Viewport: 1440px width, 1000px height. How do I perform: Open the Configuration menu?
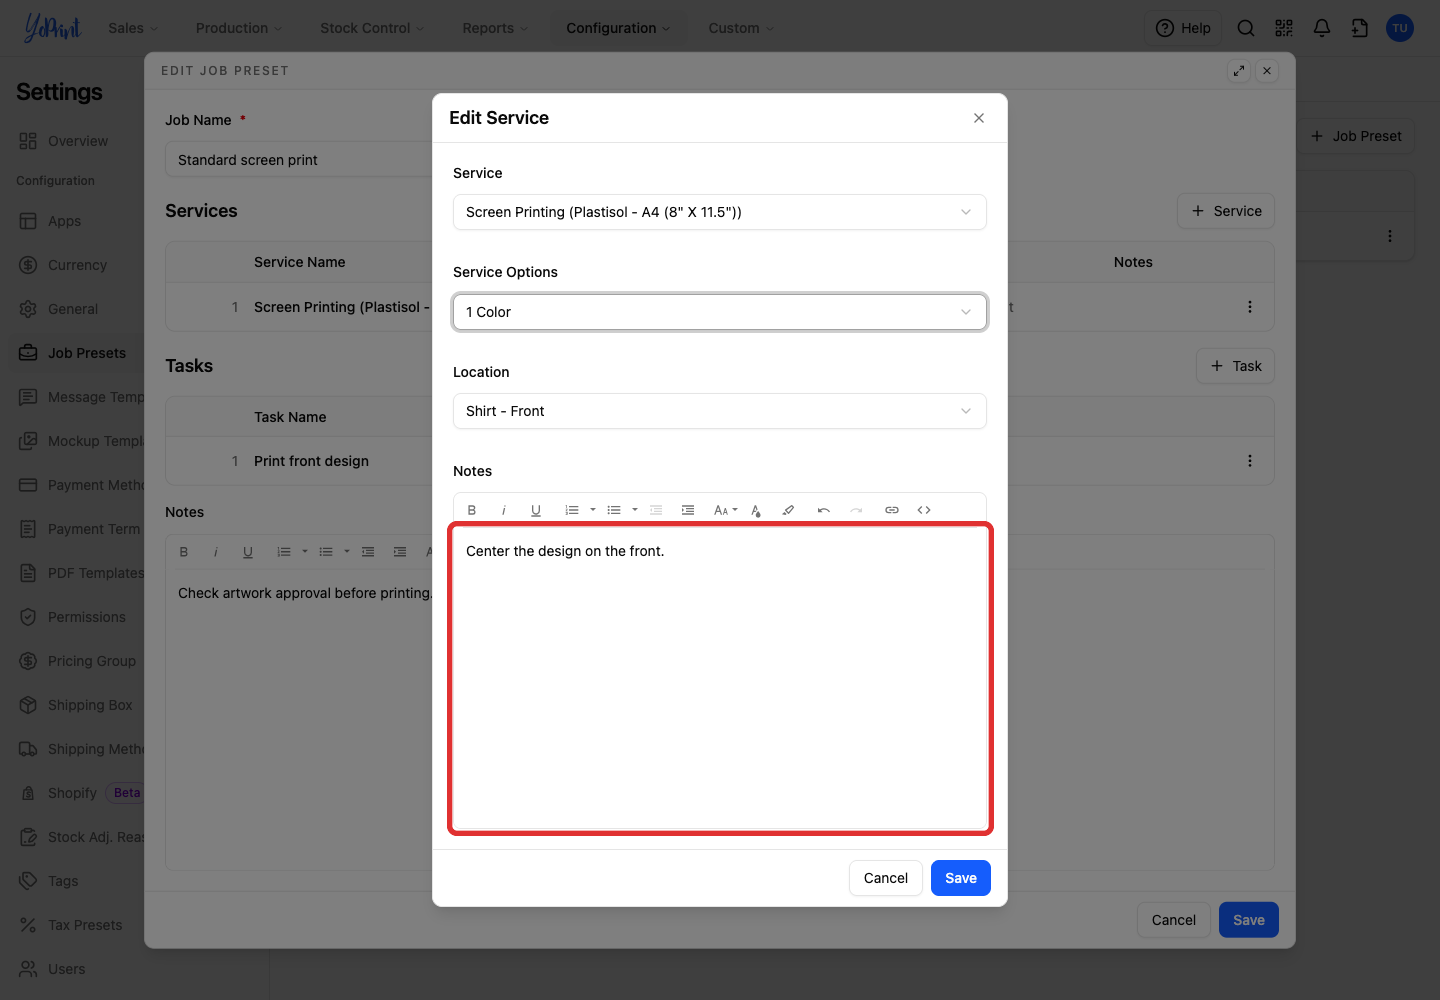(618, 28)
